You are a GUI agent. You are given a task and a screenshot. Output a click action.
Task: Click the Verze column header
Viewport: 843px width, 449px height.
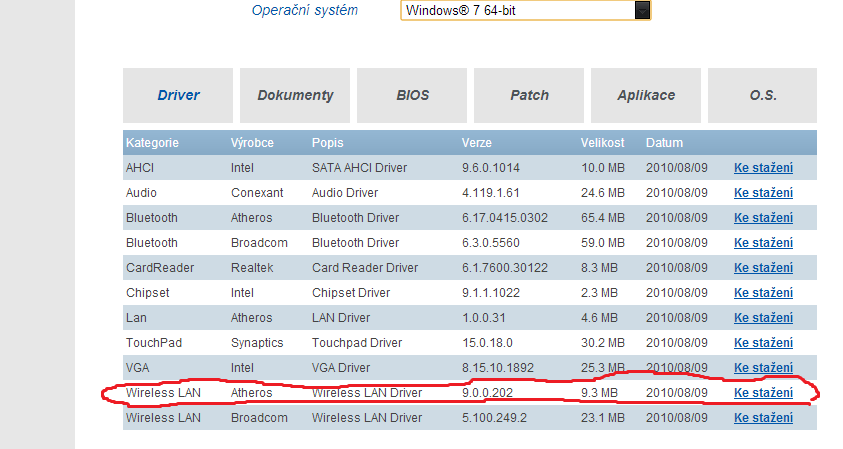click(476, 143)
